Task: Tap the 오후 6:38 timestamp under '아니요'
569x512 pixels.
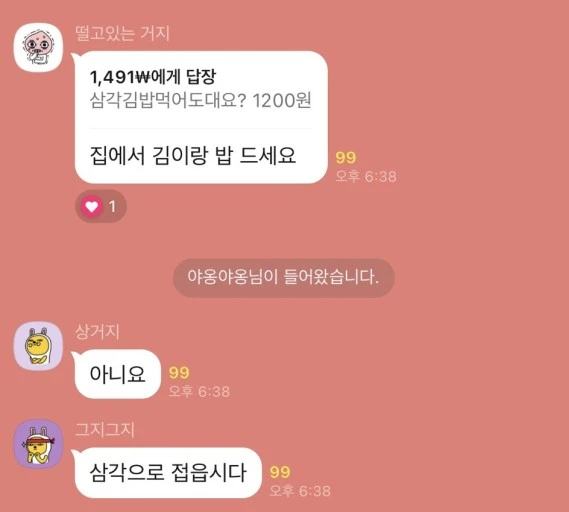Action: click(x=199, y=391)
